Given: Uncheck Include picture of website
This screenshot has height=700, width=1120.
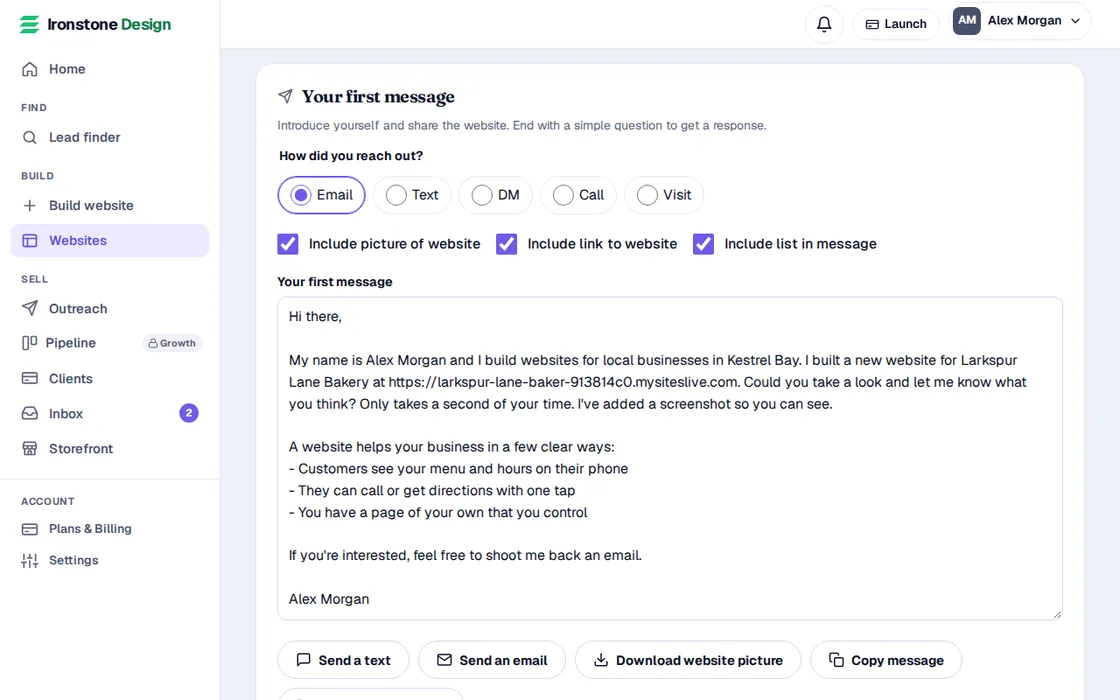Looking at the screenshot, I should click(288, 244).
